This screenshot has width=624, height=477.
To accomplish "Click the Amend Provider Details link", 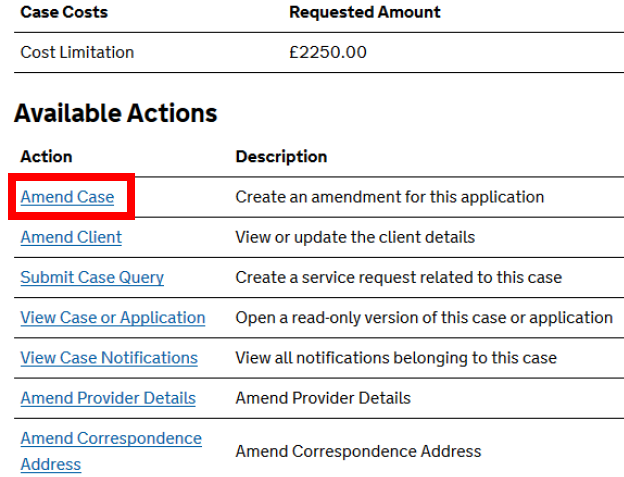I will coord(108,398).
